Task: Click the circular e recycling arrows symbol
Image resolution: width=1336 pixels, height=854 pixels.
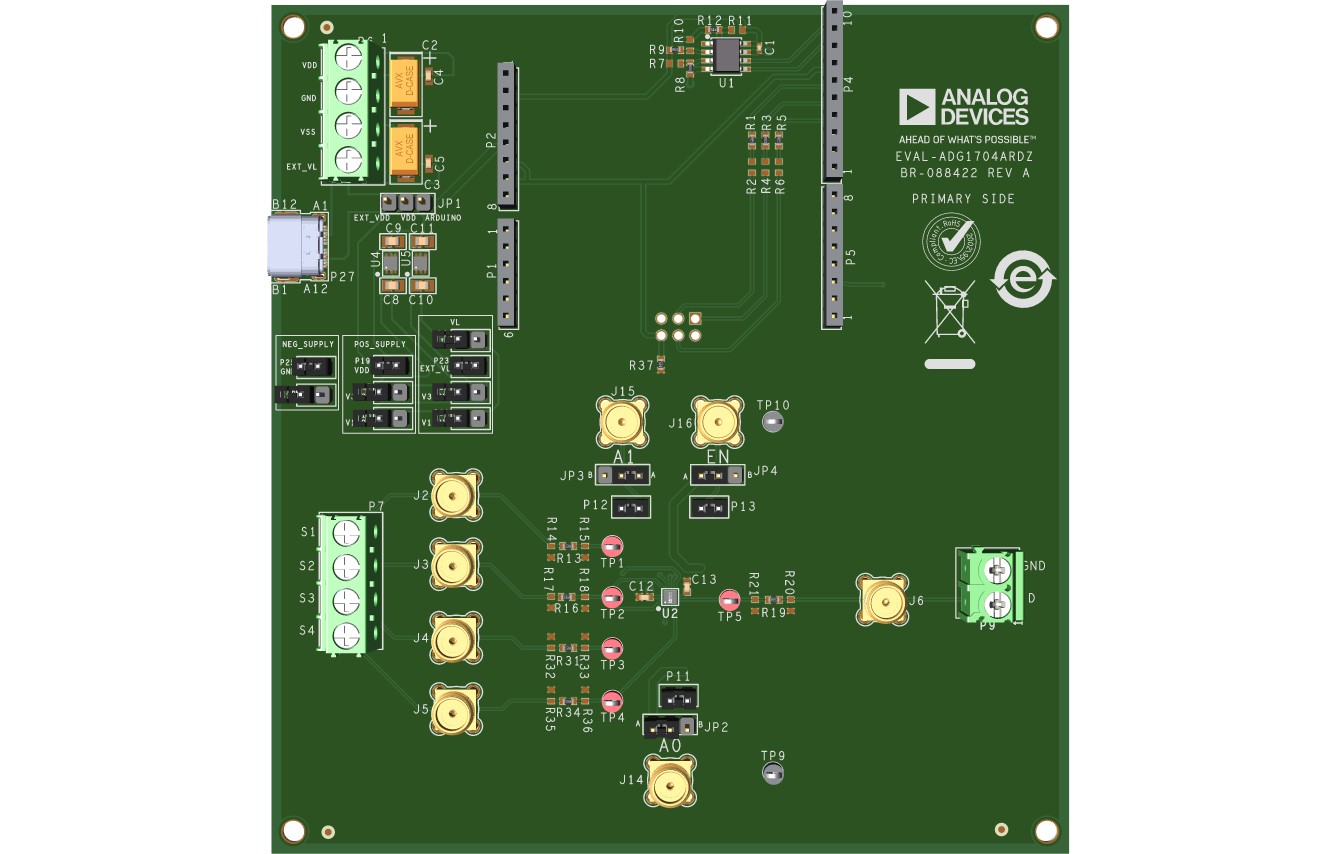Action: (x=1021, y=279)
